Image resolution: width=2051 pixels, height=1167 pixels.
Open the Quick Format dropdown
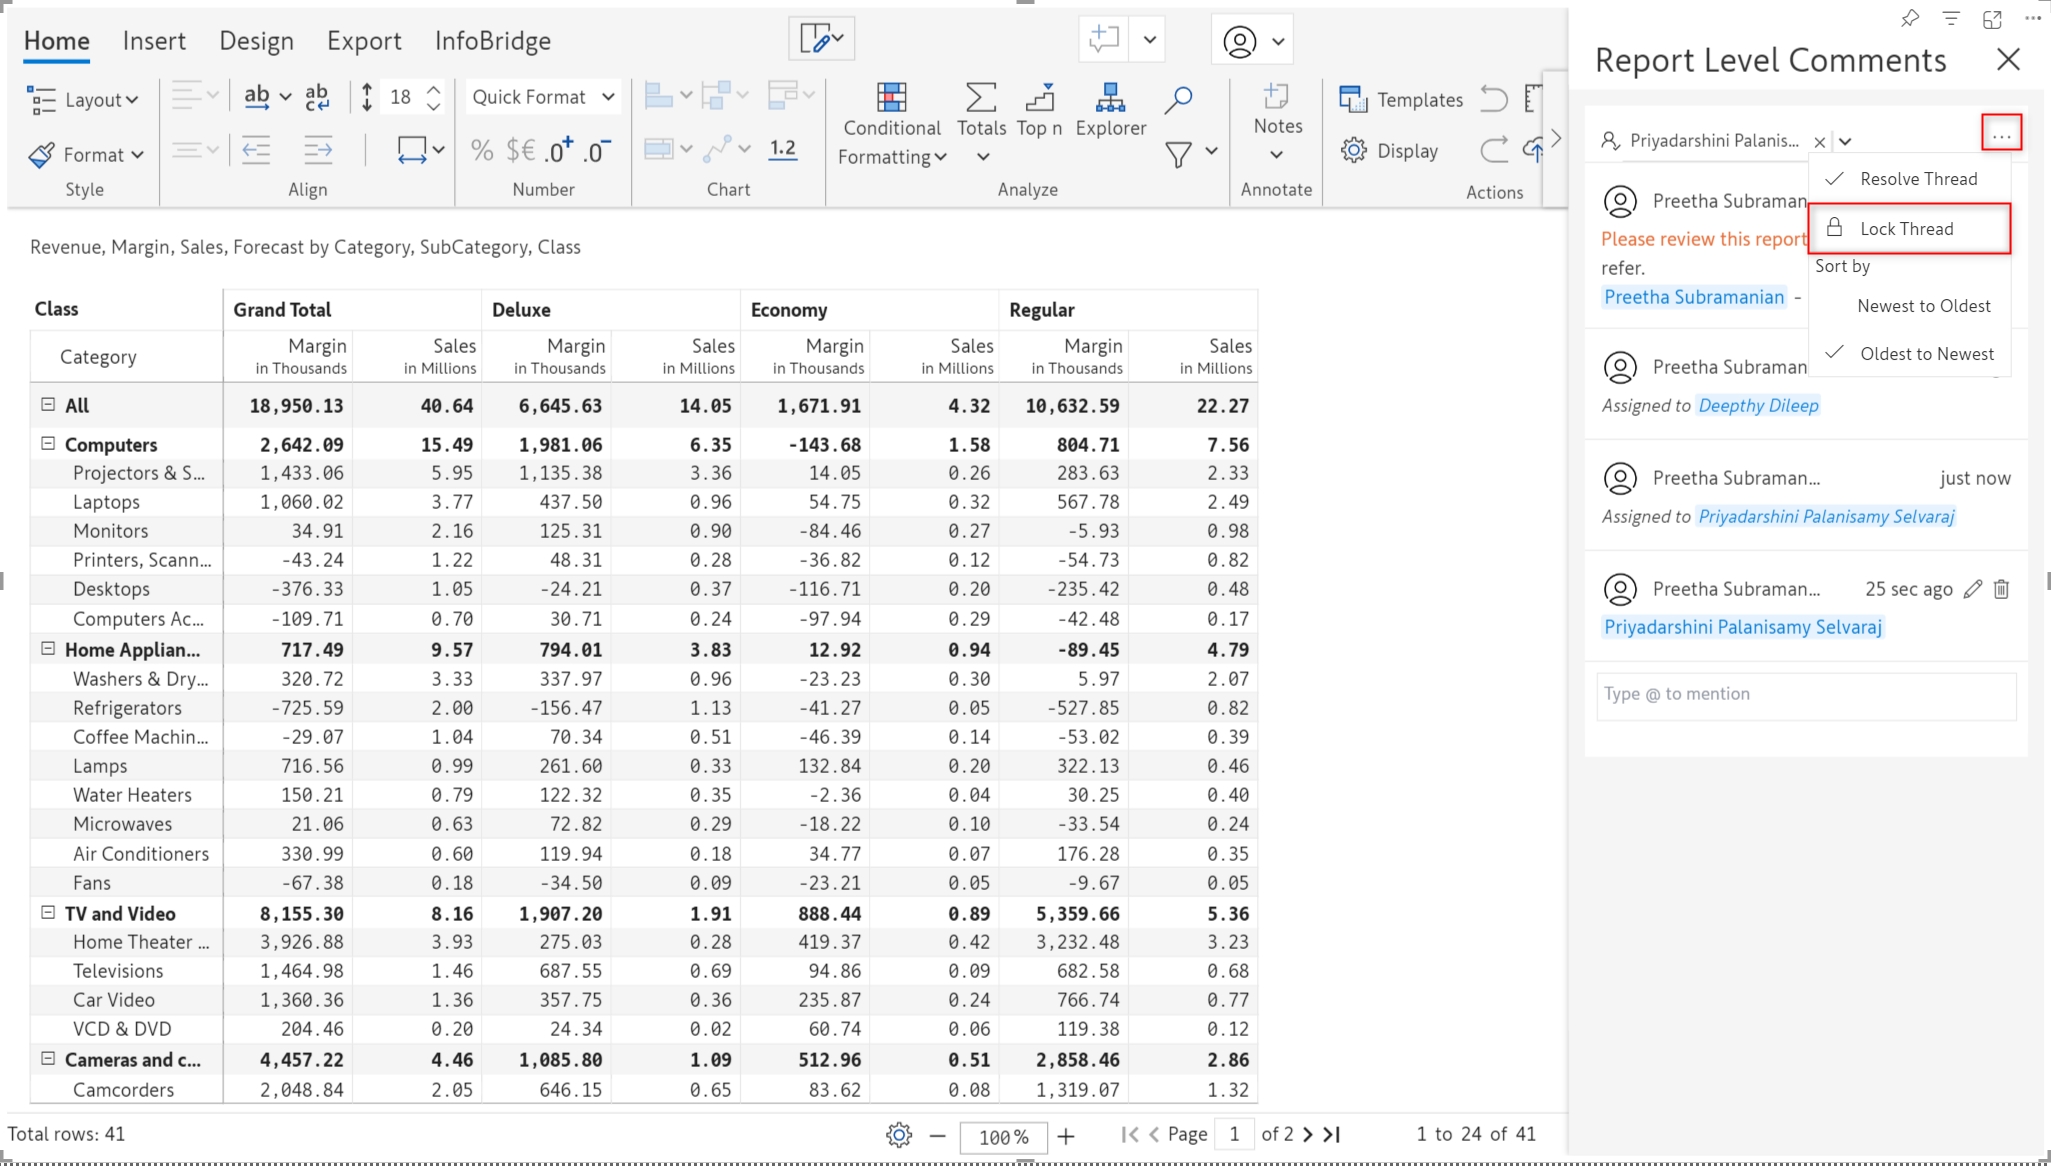point(543,97)
